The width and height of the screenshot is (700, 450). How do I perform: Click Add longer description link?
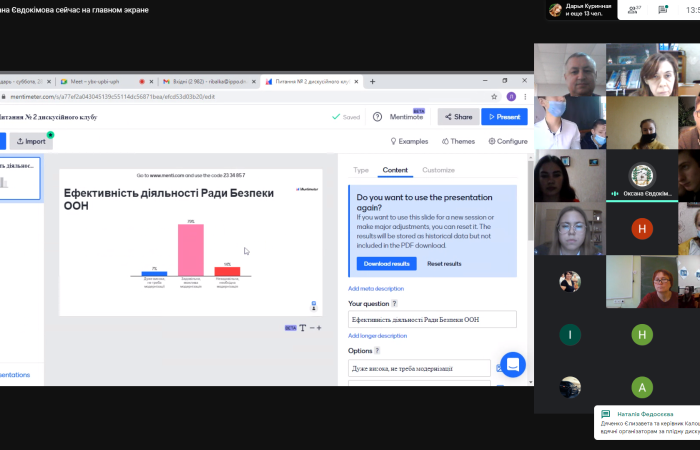click(377, 336)
